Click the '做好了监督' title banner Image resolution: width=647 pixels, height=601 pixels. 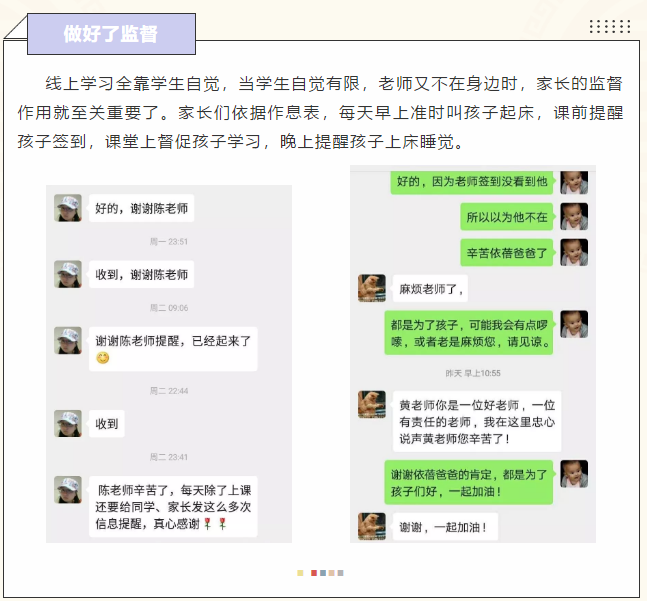(x=111, y=34)
